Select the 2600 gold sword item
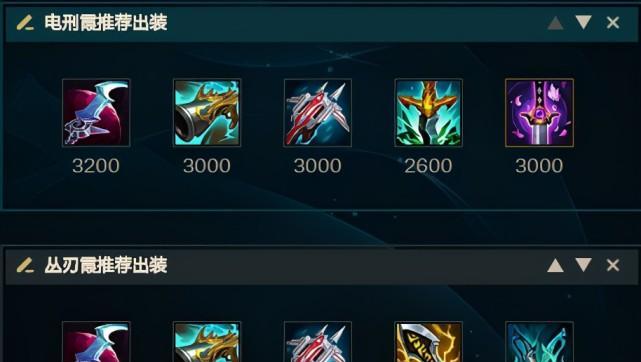641x362 pixels. (x=428, y=113)
